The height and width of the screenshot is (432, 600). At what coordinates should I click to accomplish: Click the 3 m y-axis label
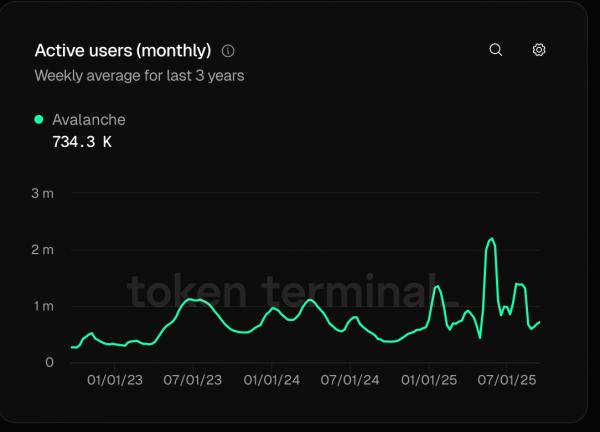[42, 193]
